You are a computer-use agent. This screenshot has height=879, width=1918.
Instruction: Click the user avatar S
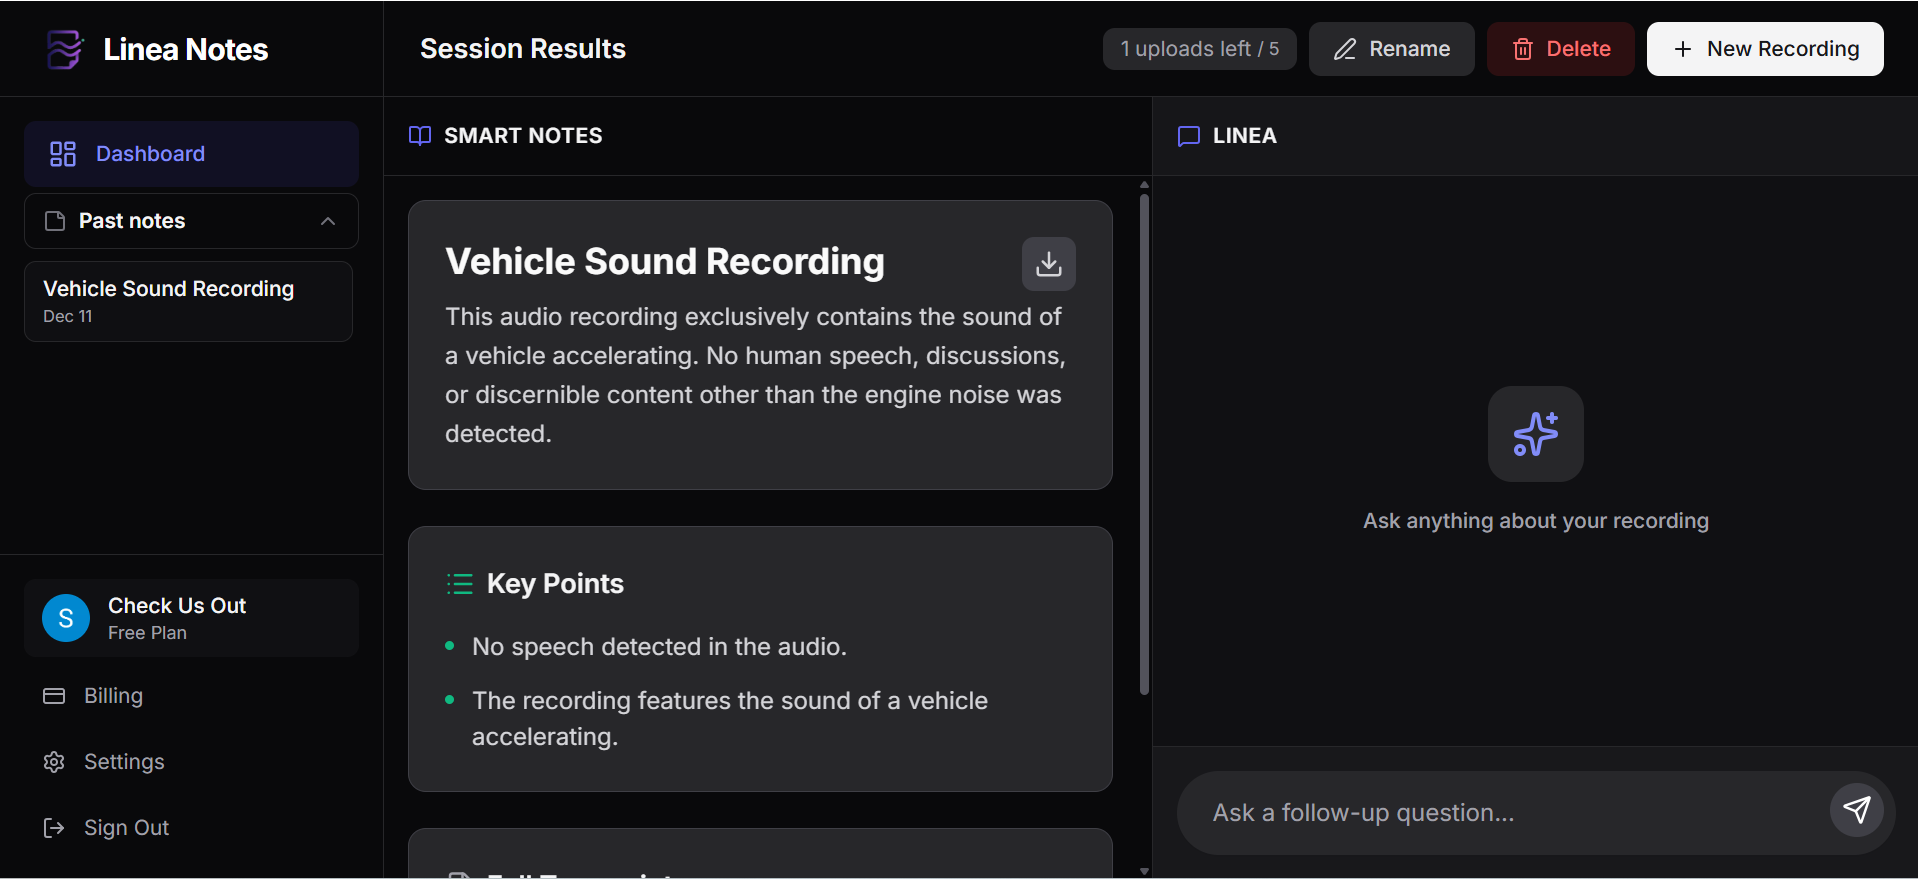66,618
